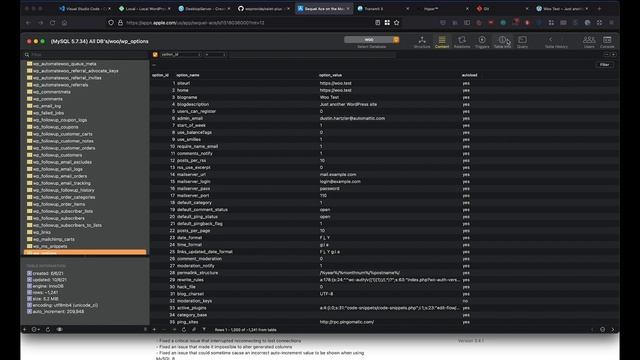Open the Table History back arrow
This screenshot has width=640, height=360.
[550, 40]
